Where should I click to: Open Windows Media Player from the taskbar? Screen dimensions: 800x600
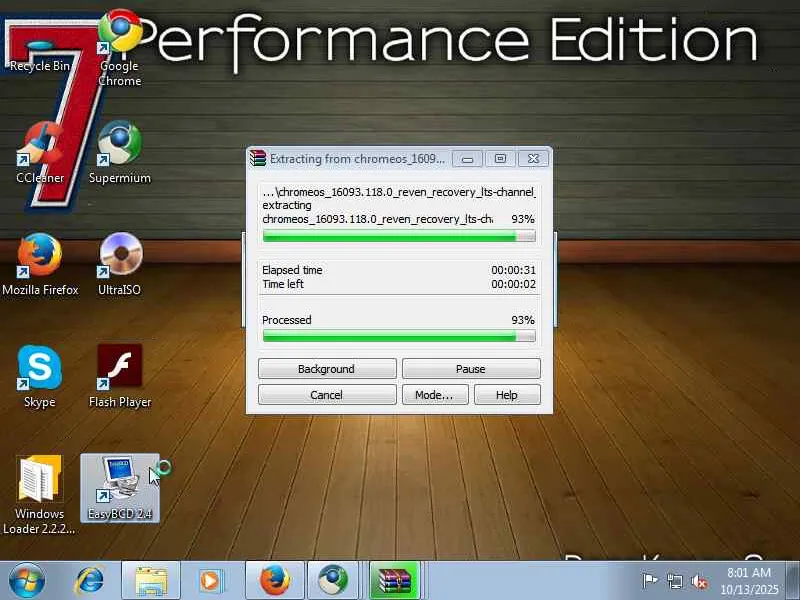[x=210, y=581]
